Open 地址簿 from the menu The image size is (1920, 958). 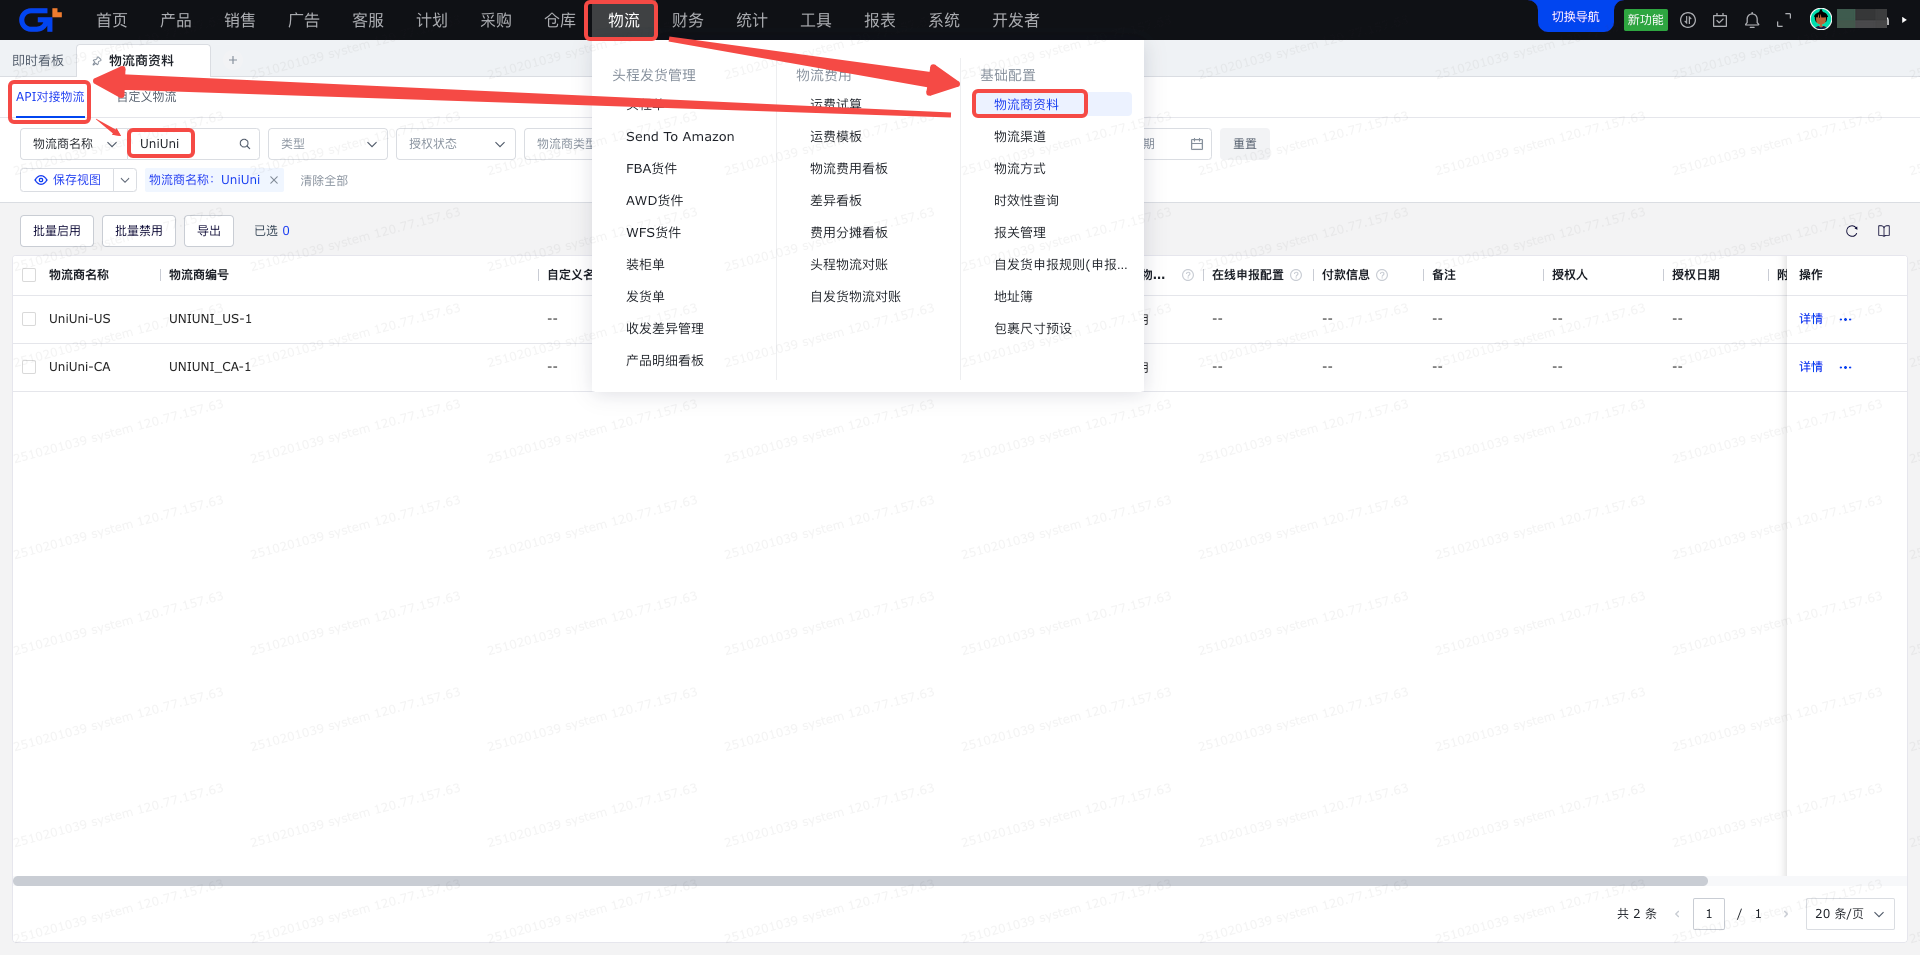(1013, 296)
